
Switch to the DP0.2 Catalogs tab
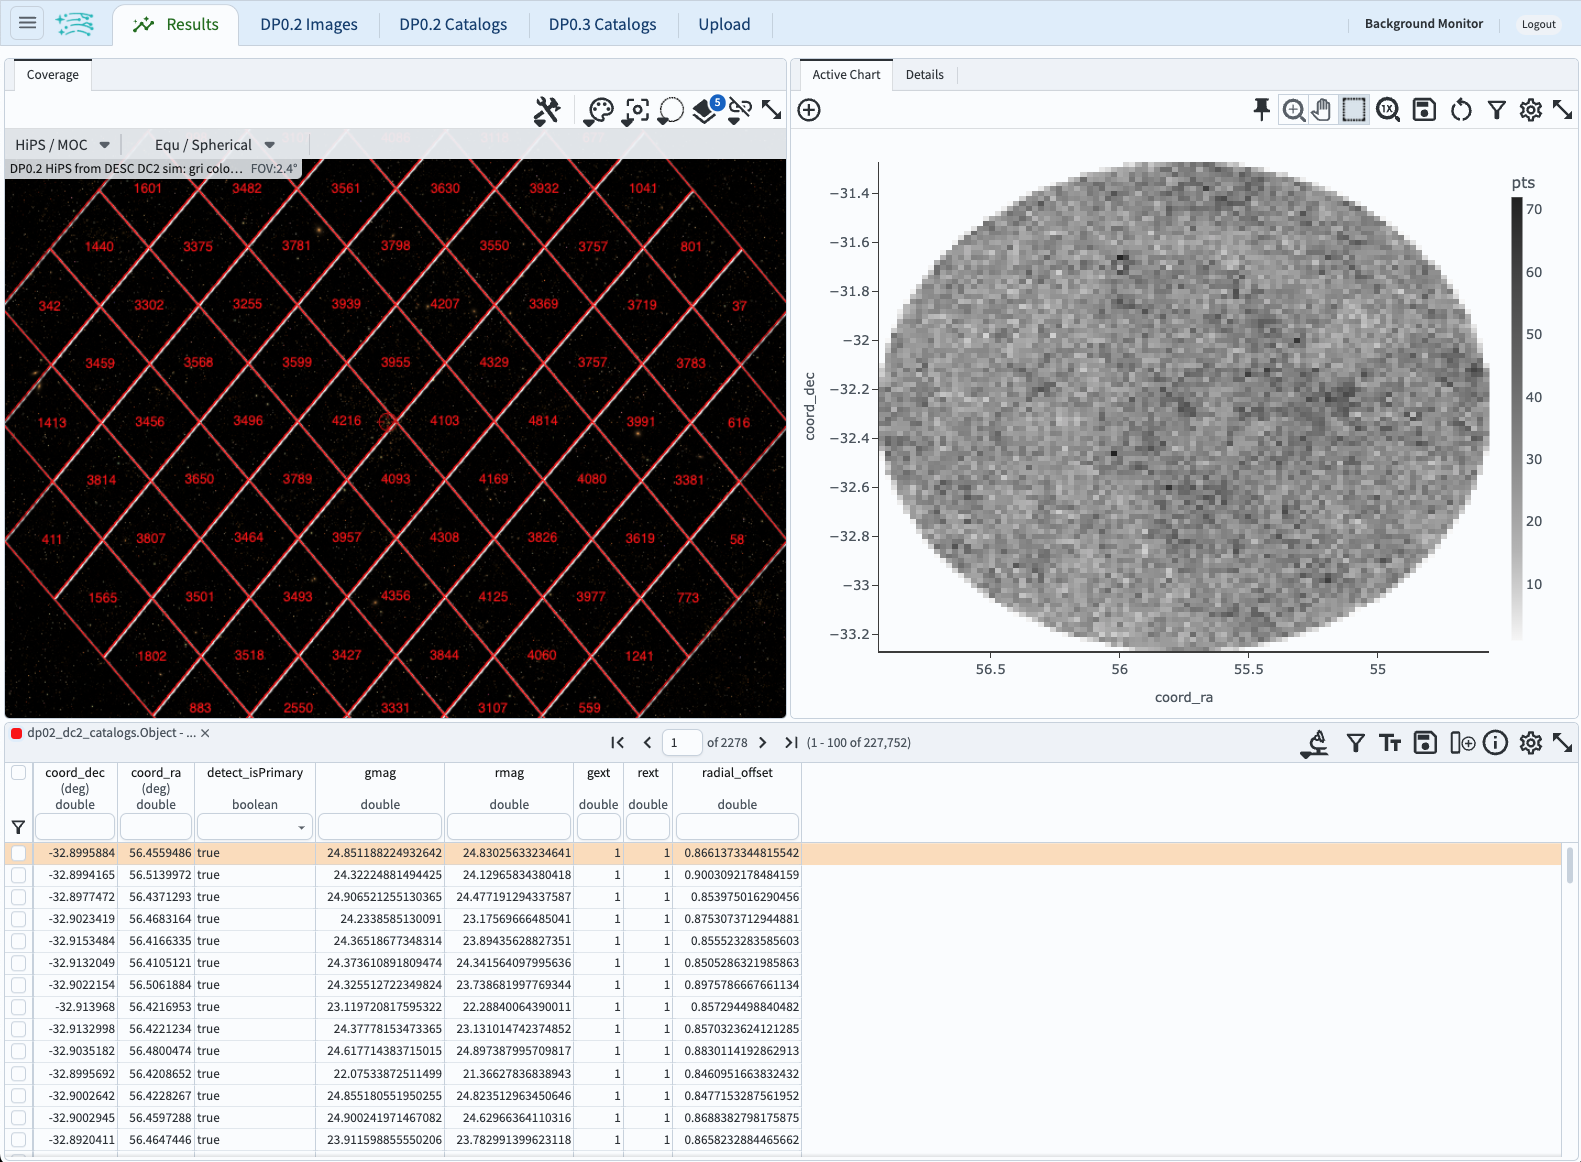point(453,24)
